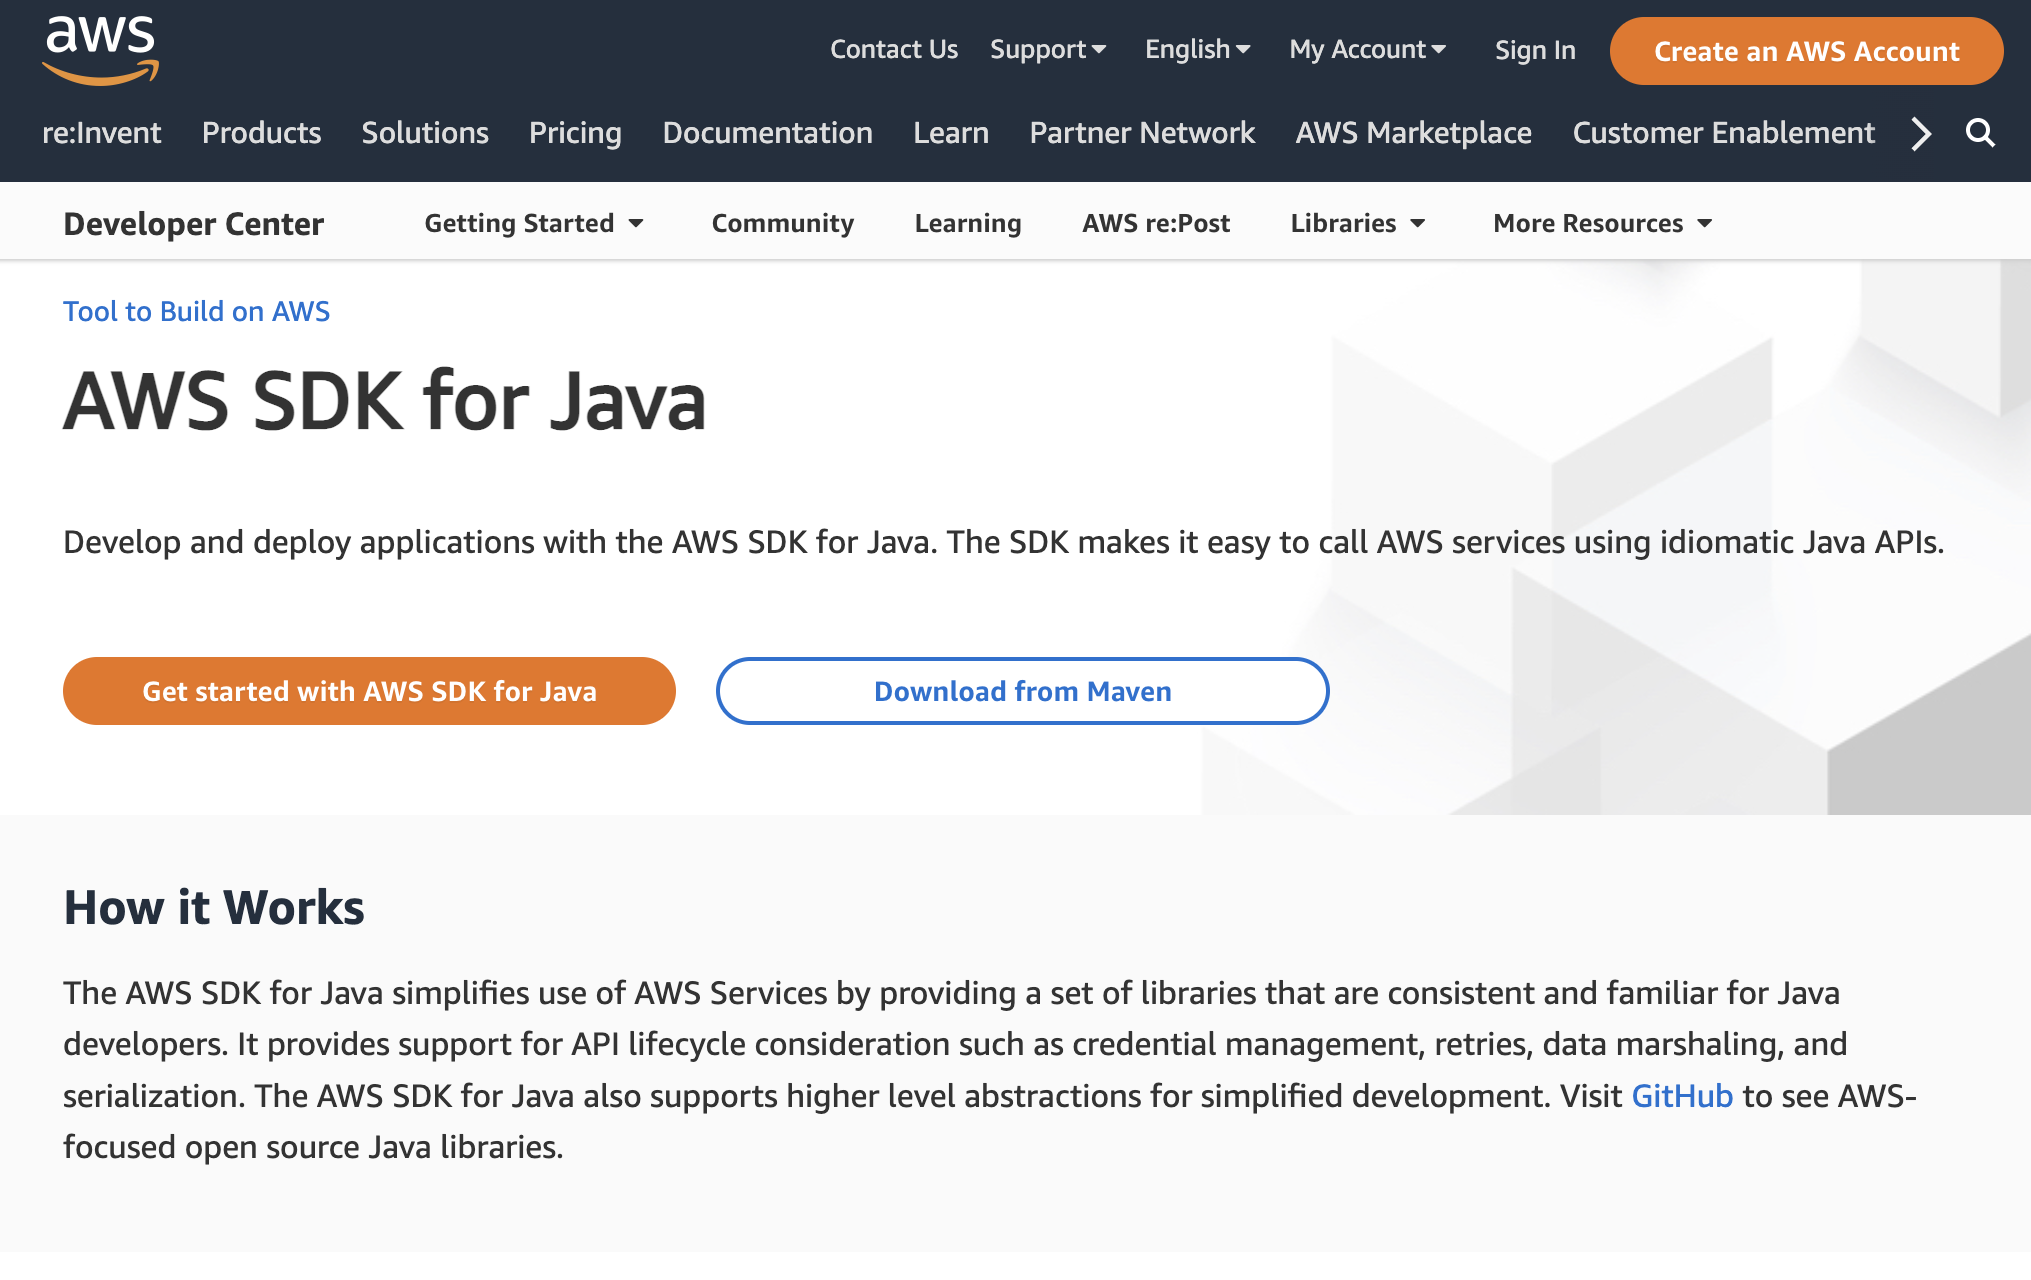Click Tool to Build on AWS breadcrumb

(196, 311)
